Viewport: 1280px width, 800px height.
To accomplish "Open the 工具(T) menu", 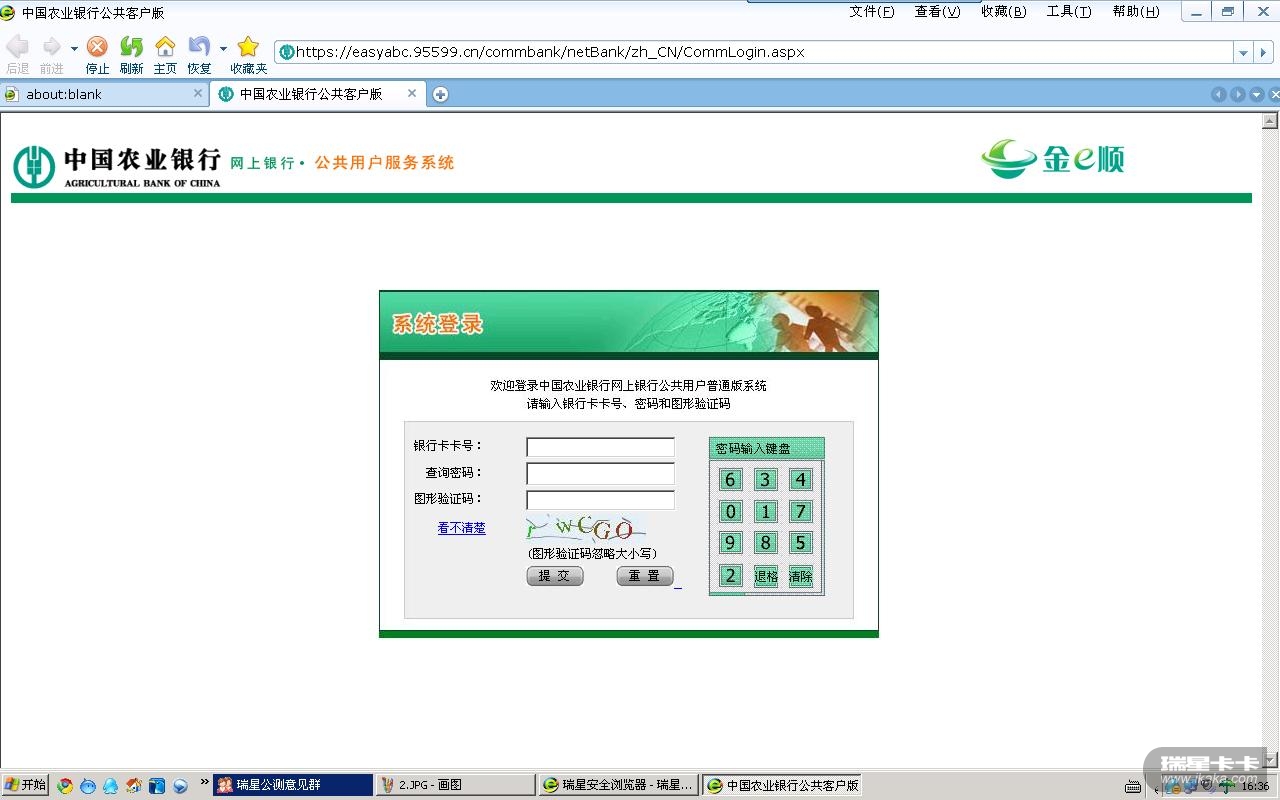I will (x=1069, y=11).
